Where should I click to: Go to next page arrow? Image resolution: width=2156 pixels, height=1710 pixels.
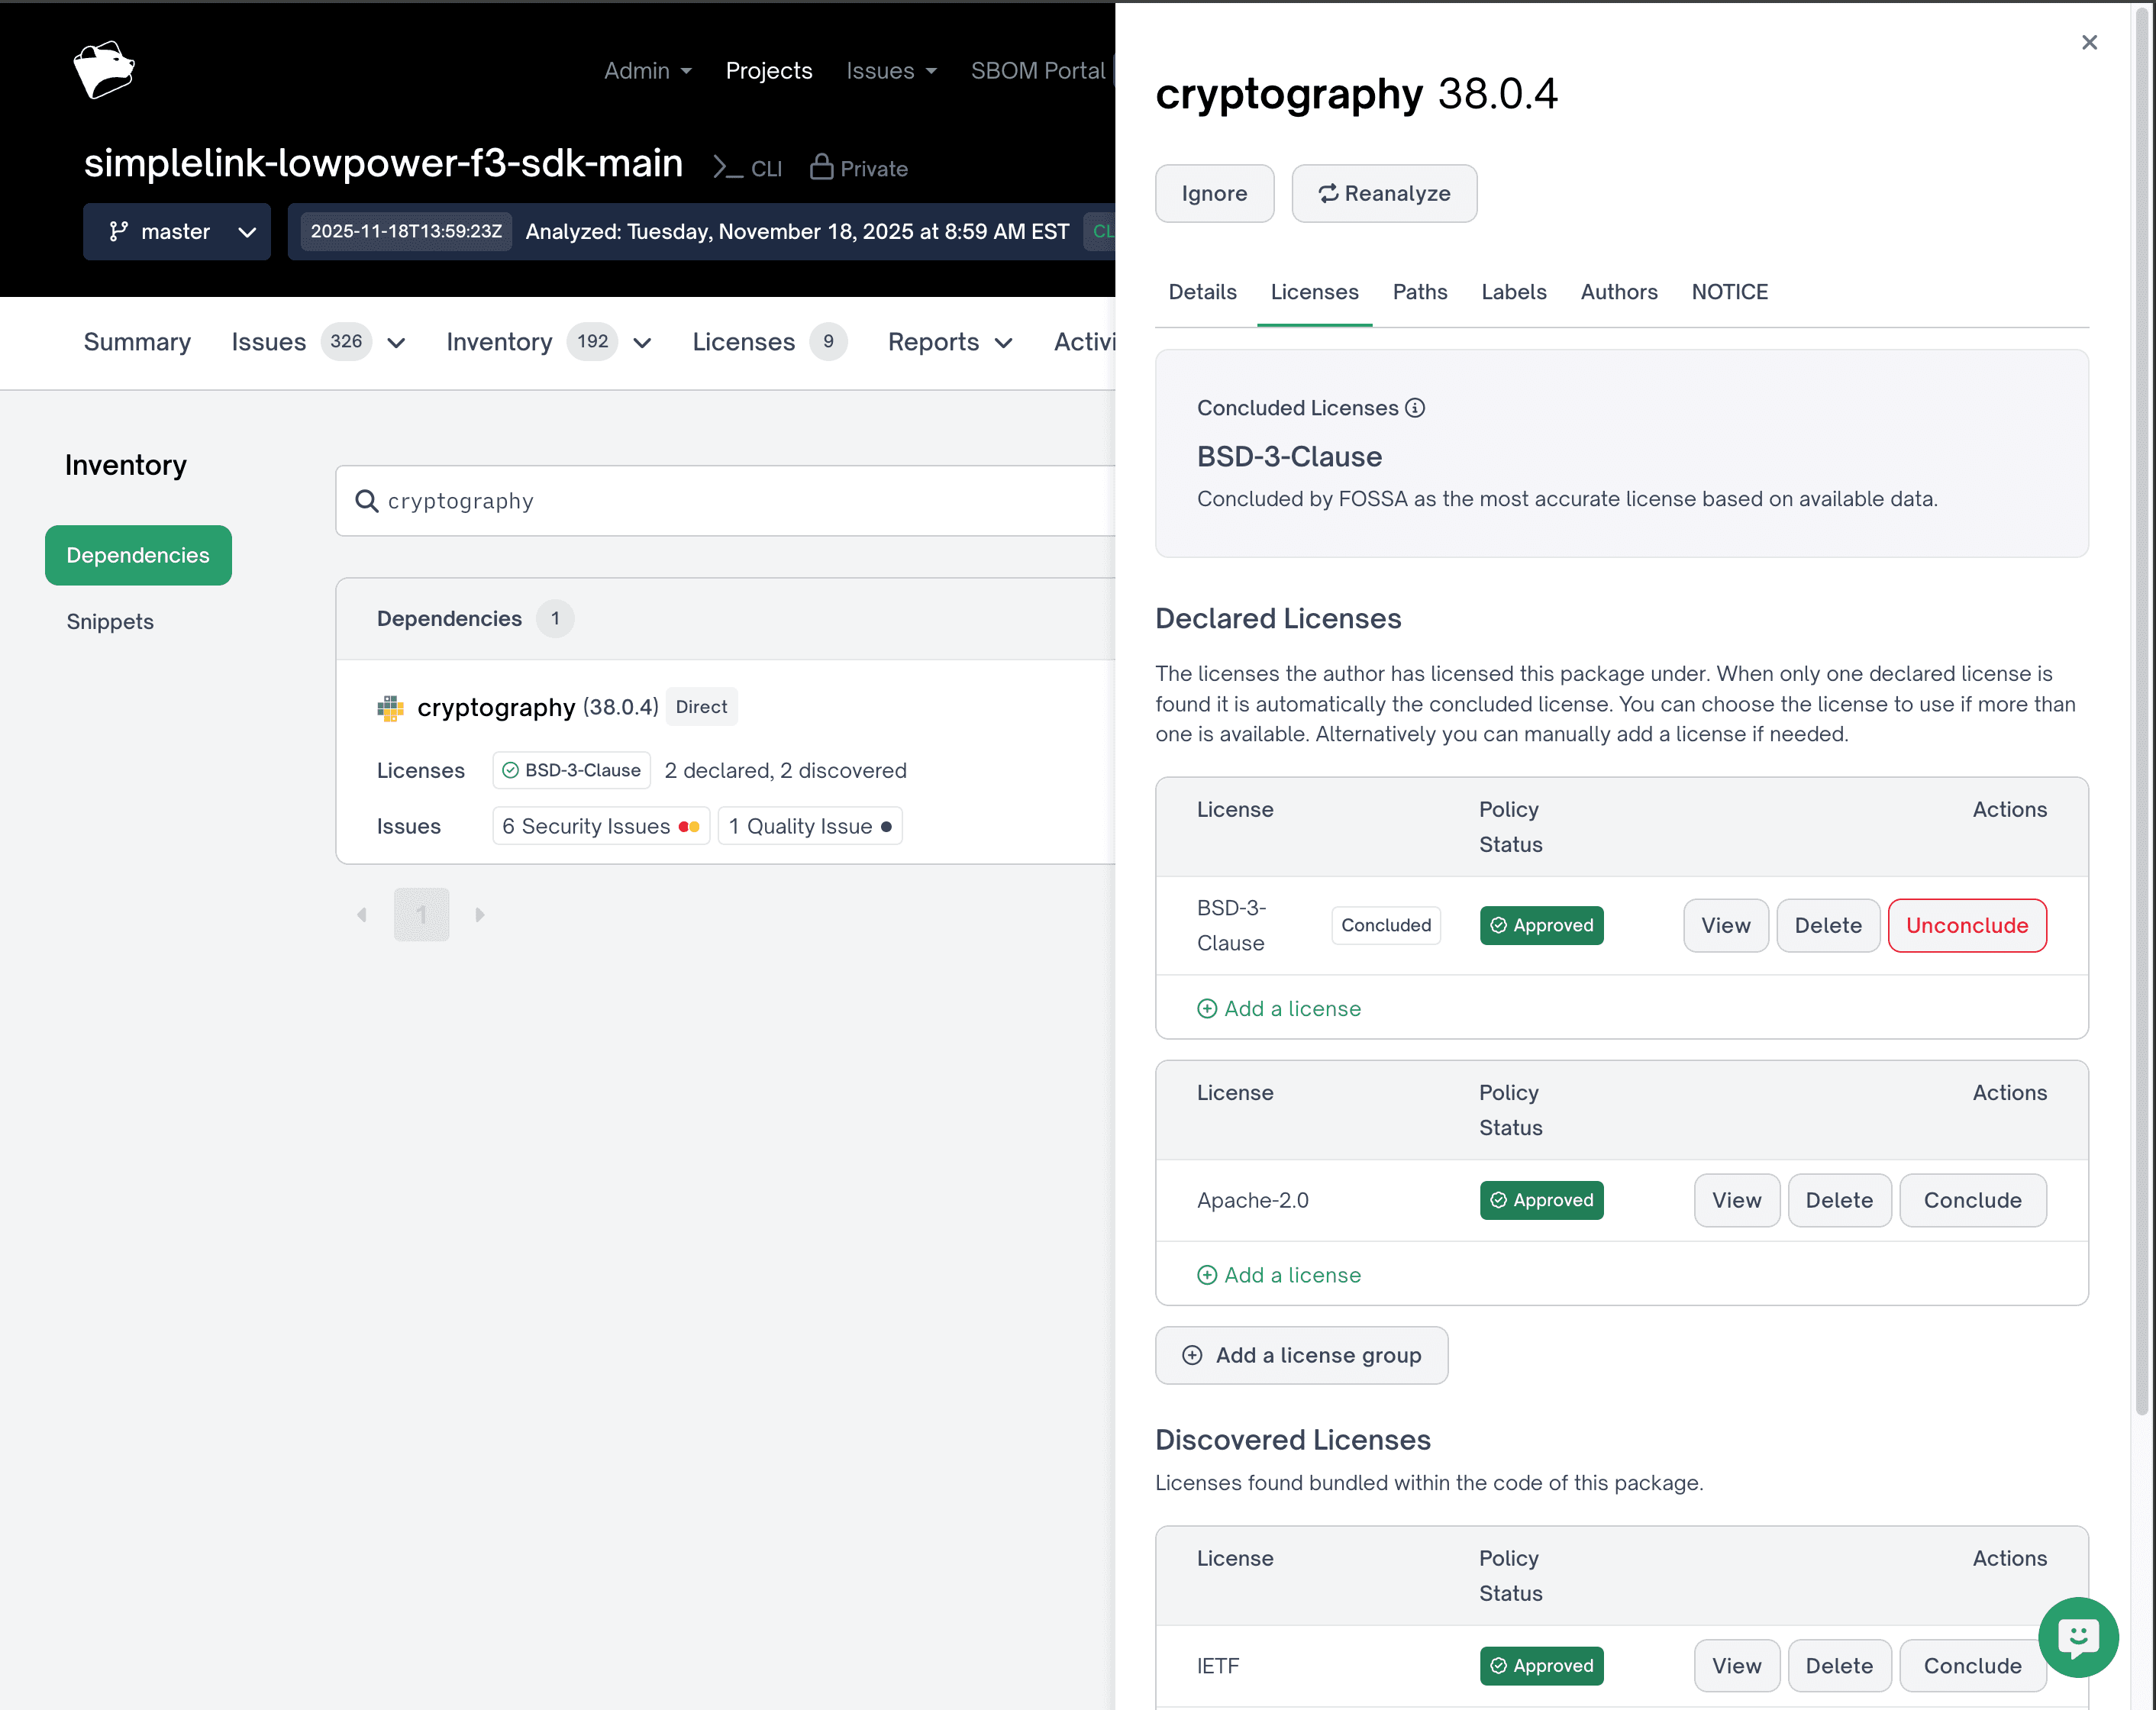pos(480,915)
